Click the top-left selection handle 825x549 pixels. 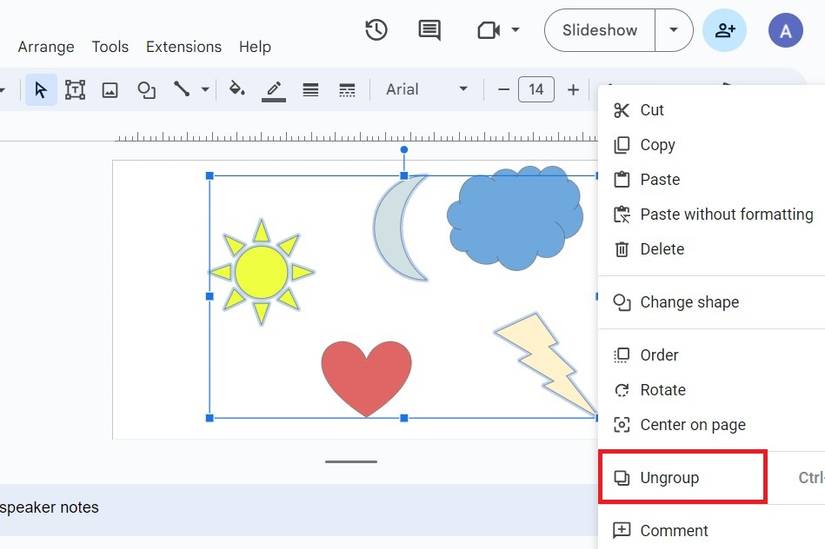(x=209, y=175)
